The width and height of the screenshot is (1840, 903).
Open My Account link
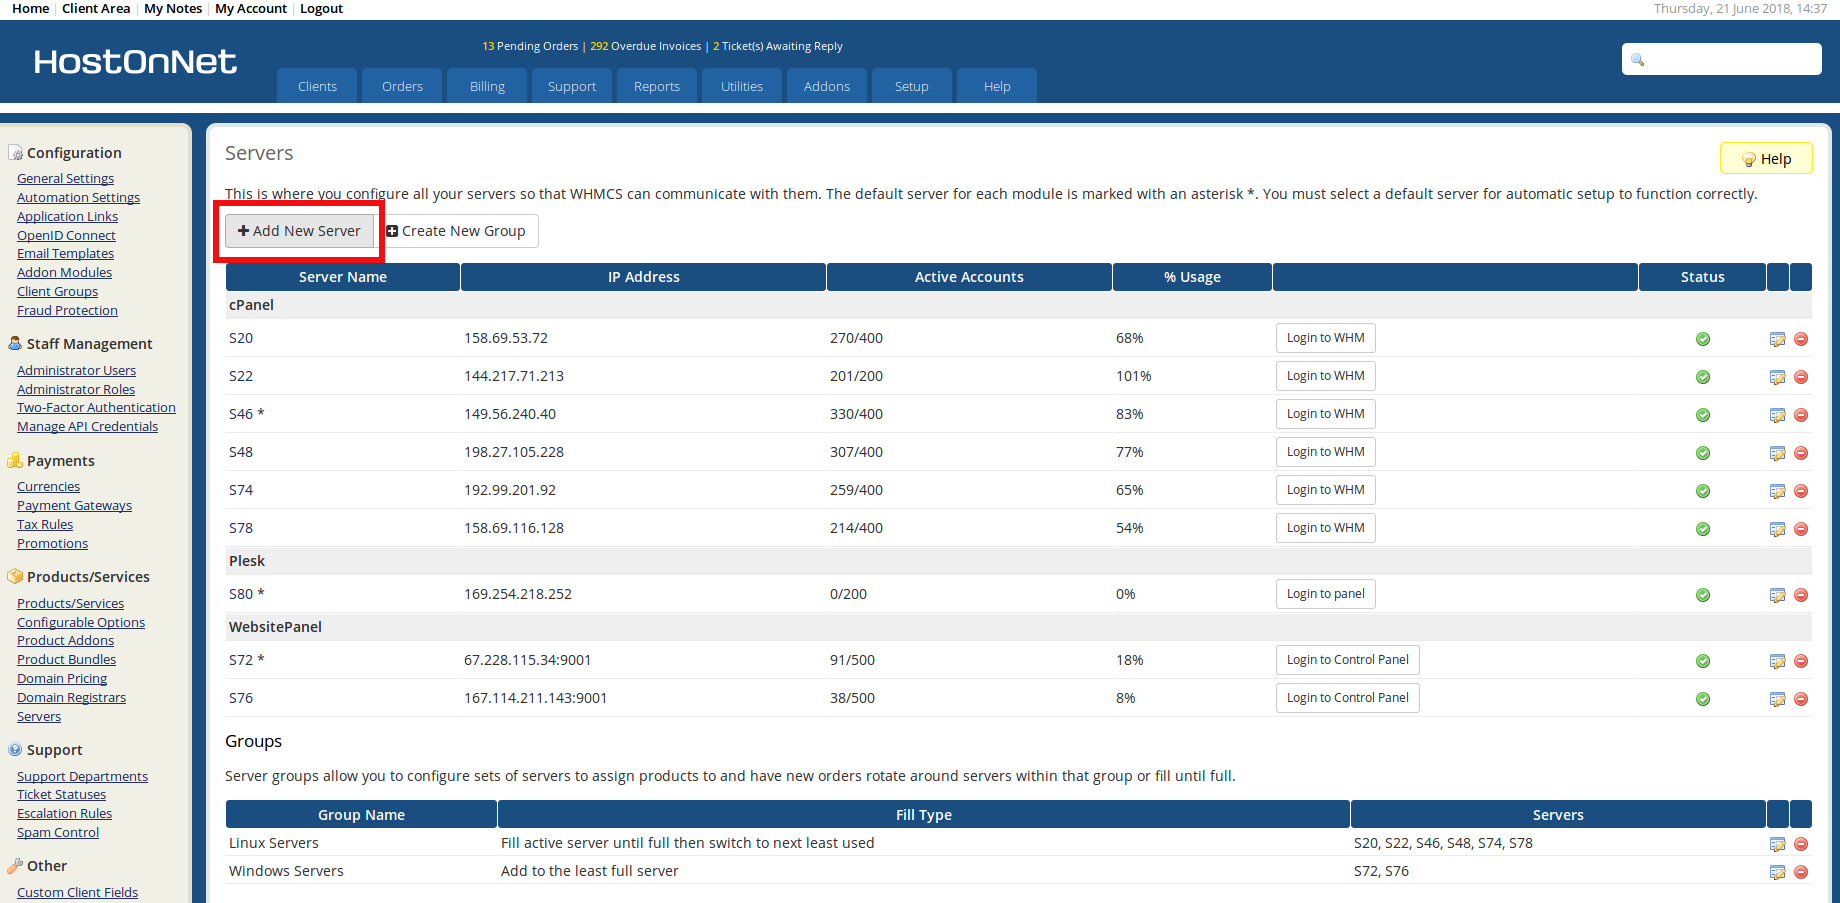pyautogui.click(x=251, y=8)
